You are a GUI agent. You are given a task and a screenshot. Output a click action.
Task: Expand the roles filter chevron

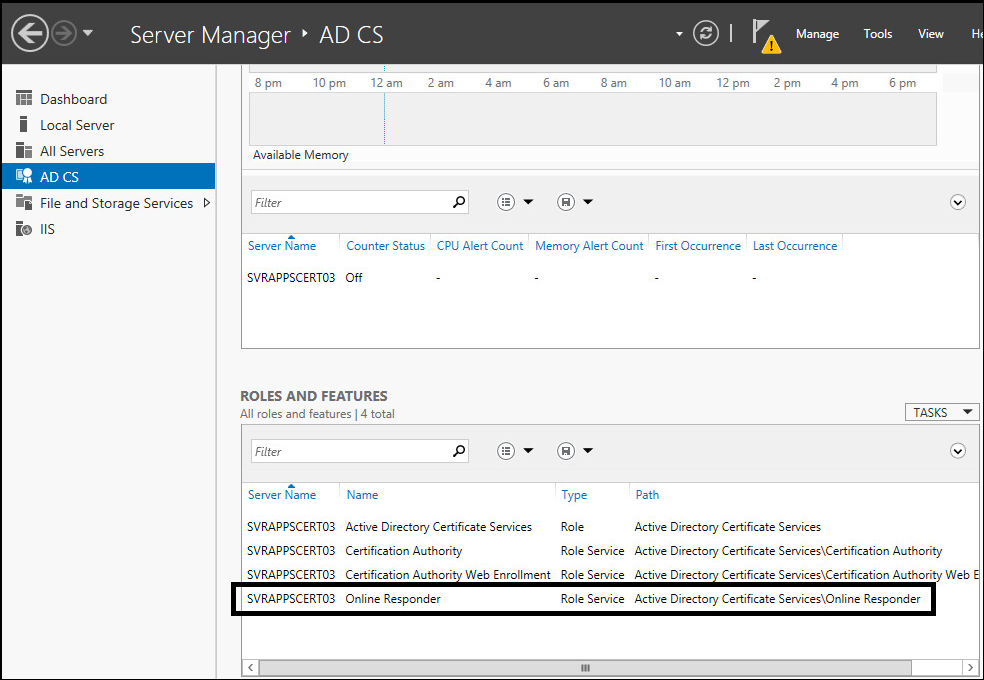point(958,451)
